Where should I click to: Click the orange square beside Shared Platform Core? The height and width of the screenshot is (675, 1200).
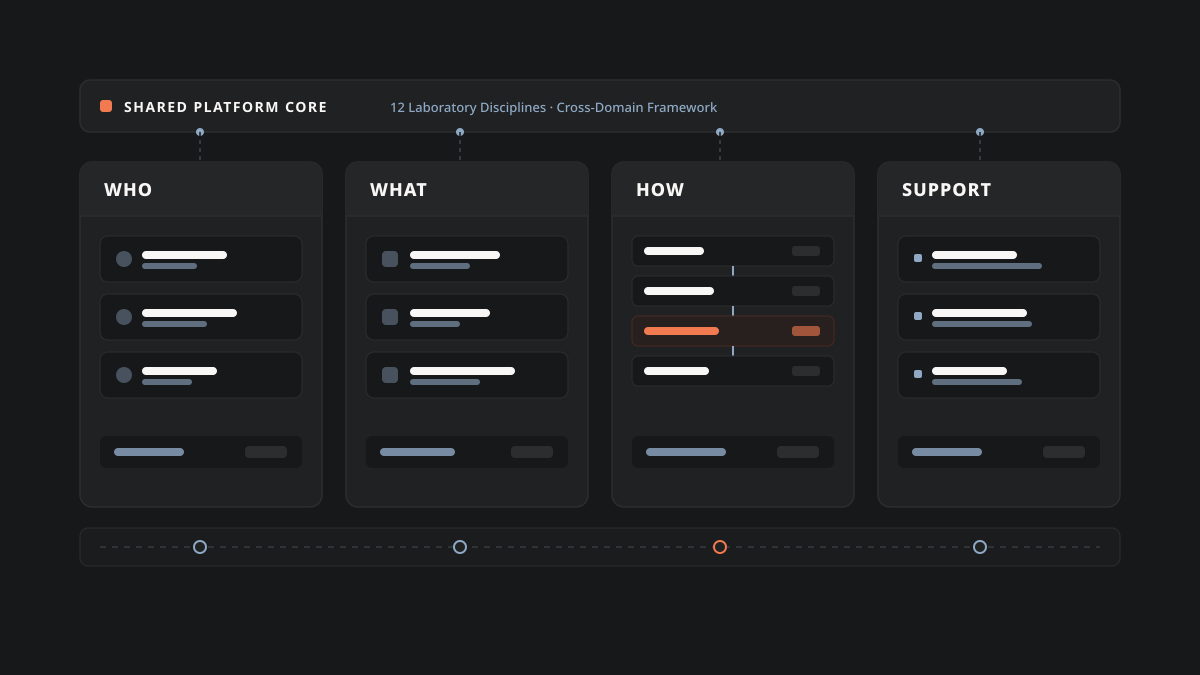coord(106,106)
